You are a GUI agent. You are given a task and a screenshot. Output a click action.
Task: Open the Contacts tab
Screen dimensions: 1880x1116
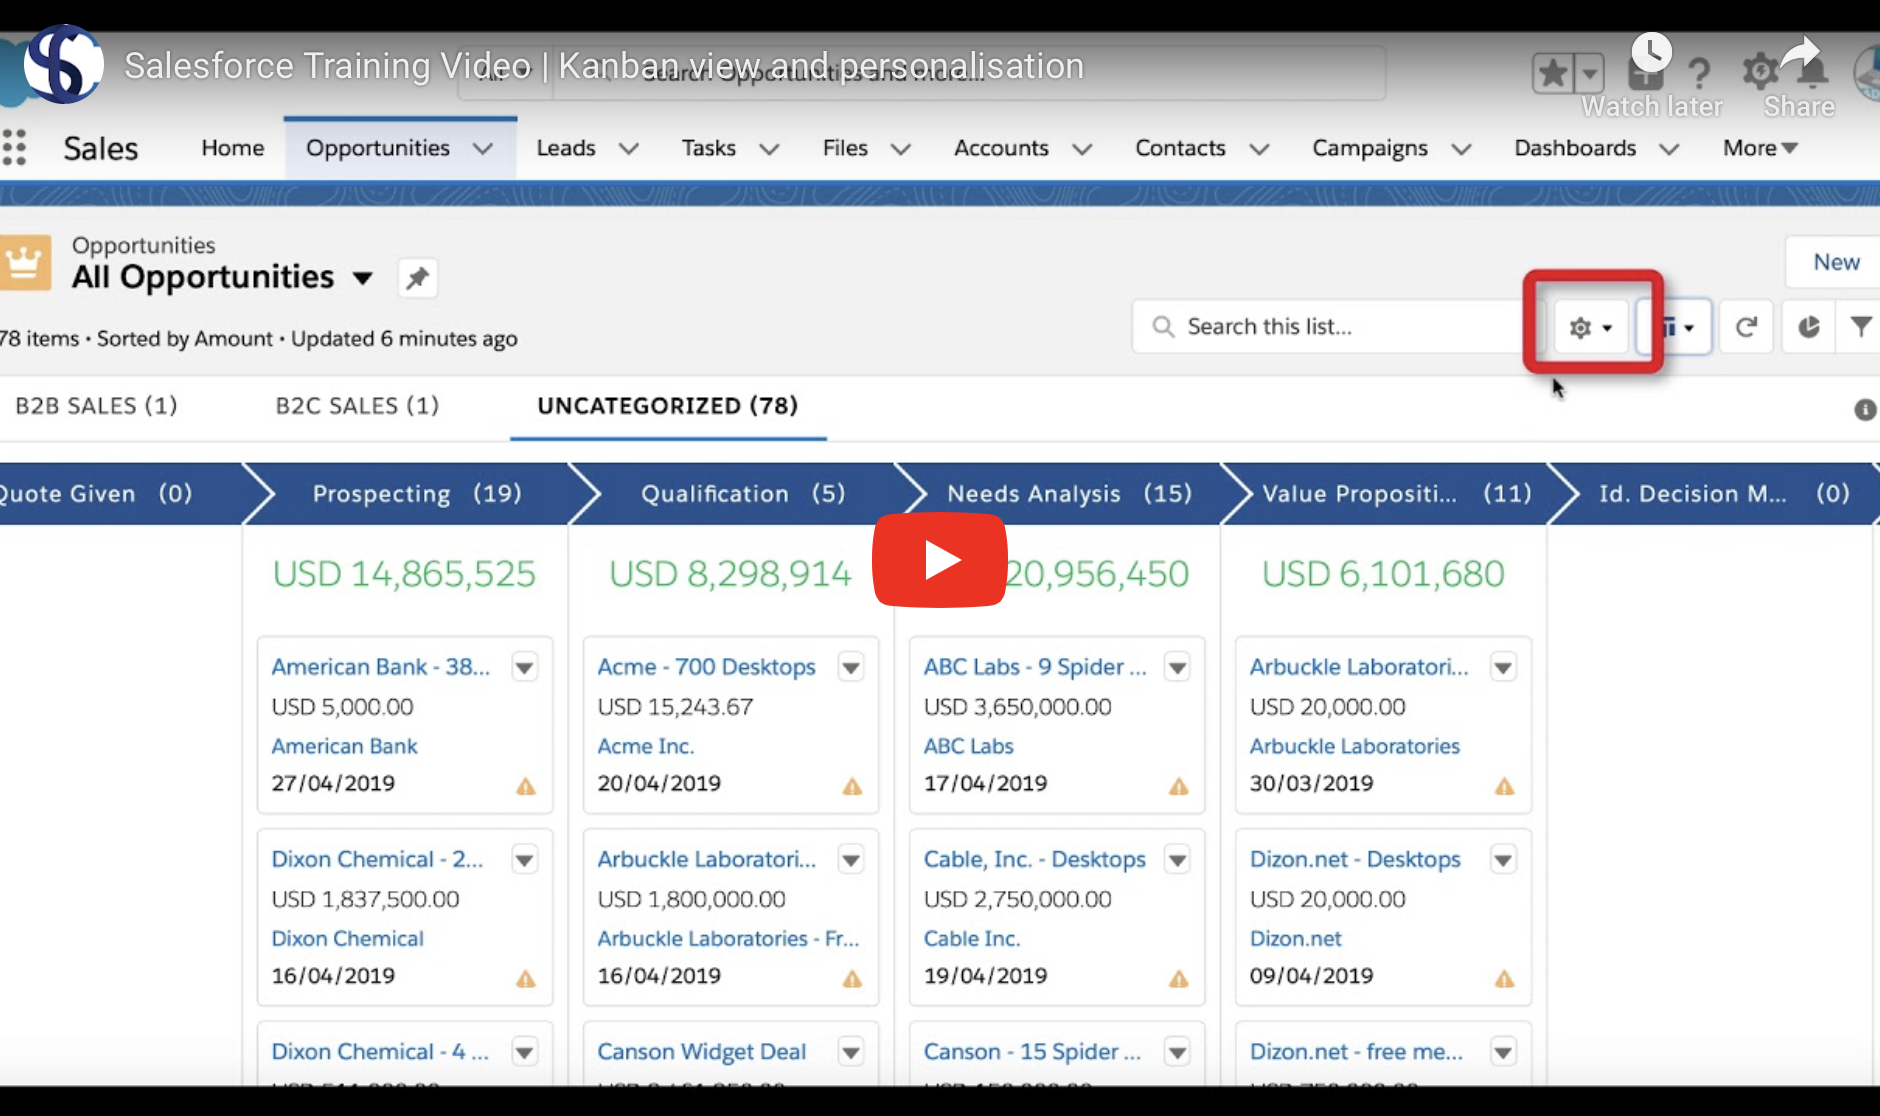(1180, 148)
